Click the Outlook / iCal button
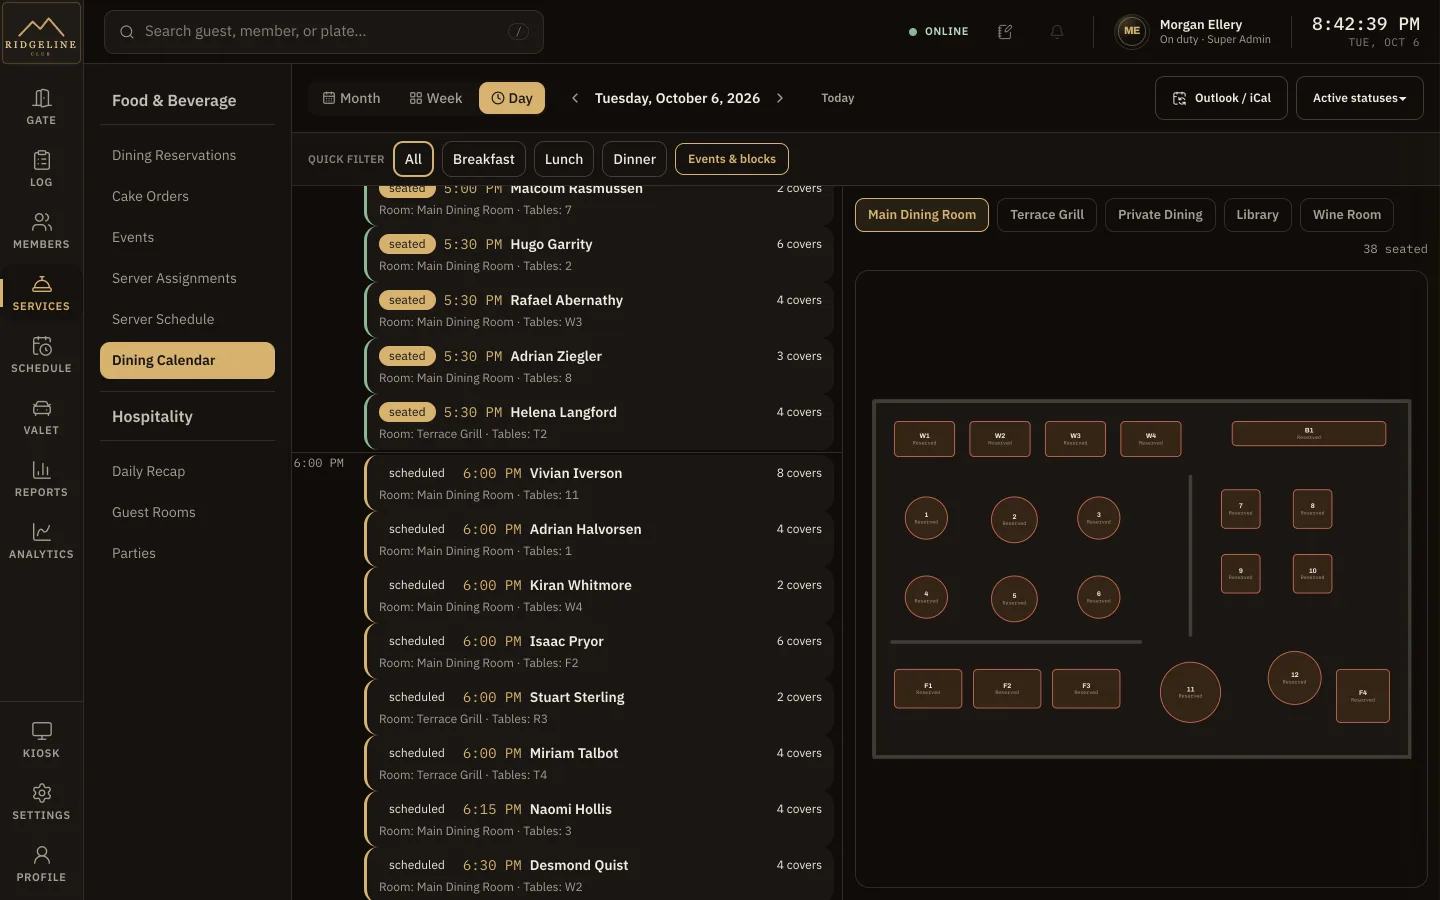 [1221, 98]
